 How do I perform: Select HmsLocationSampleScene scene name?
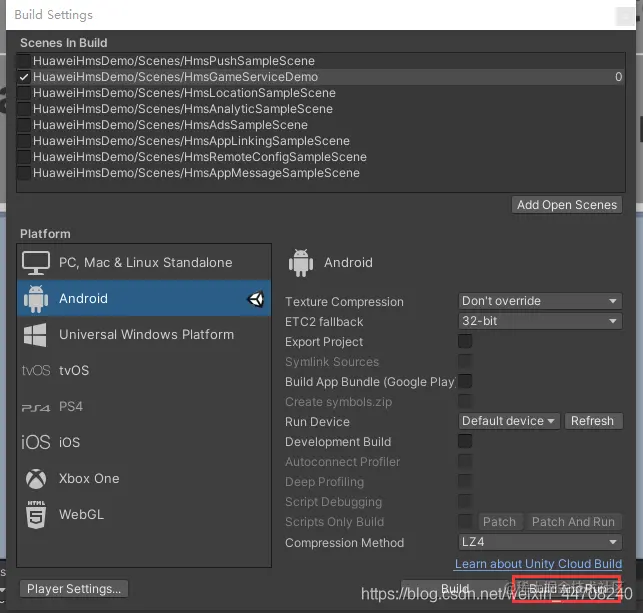tap(185, 93)
